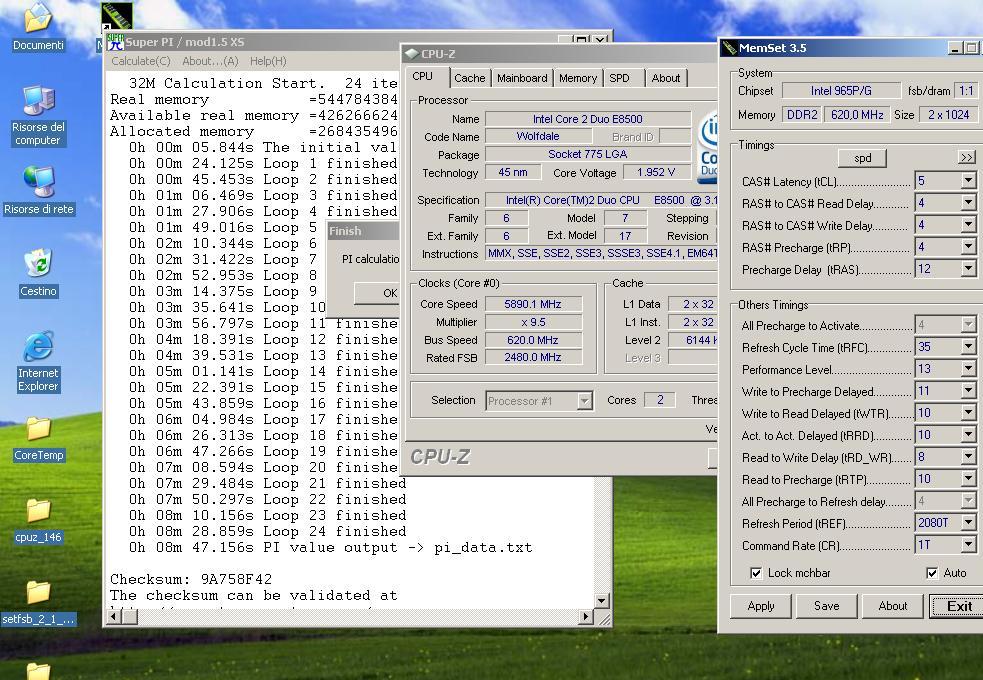Click the Rated FSB 2480.0 MHz field

coord(533,357)
